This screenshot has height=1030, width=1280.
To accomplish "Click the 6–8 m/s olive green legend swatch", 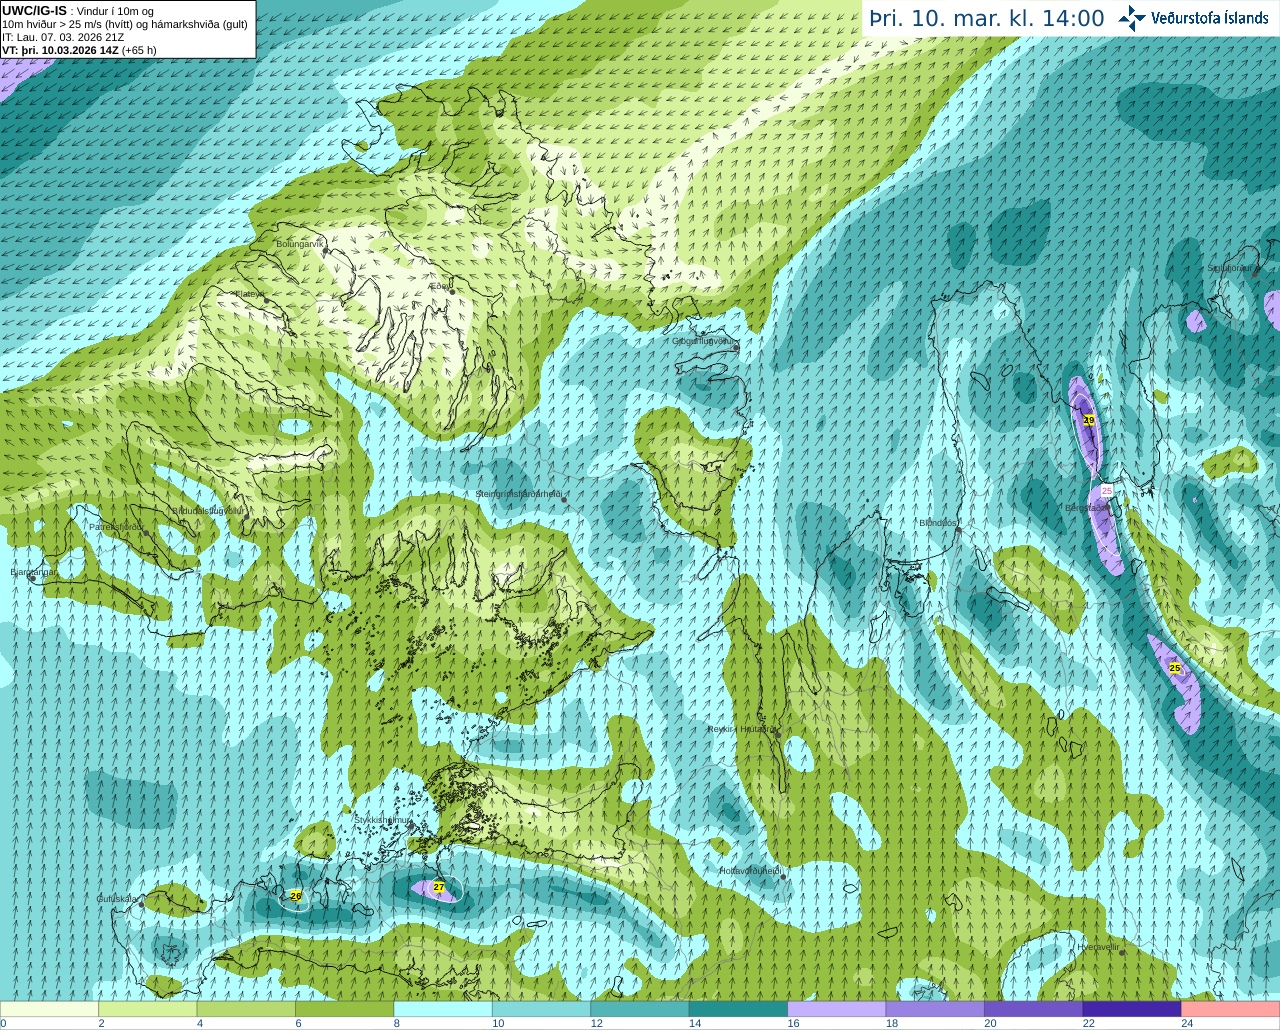I will tap(345, 1008).
